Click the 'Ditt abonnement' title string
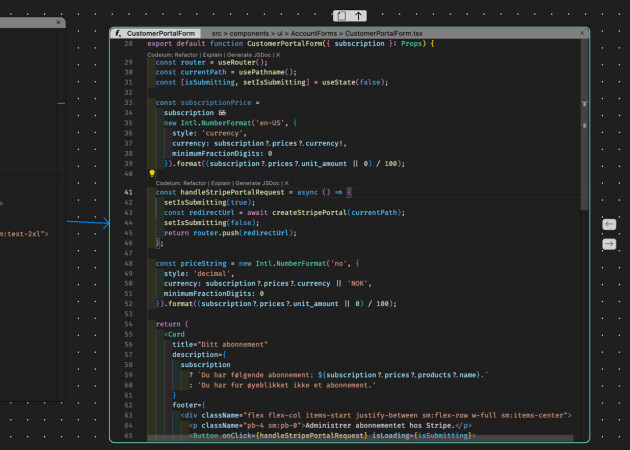This screenshot has width=630, height=450. tap(234, 345)
